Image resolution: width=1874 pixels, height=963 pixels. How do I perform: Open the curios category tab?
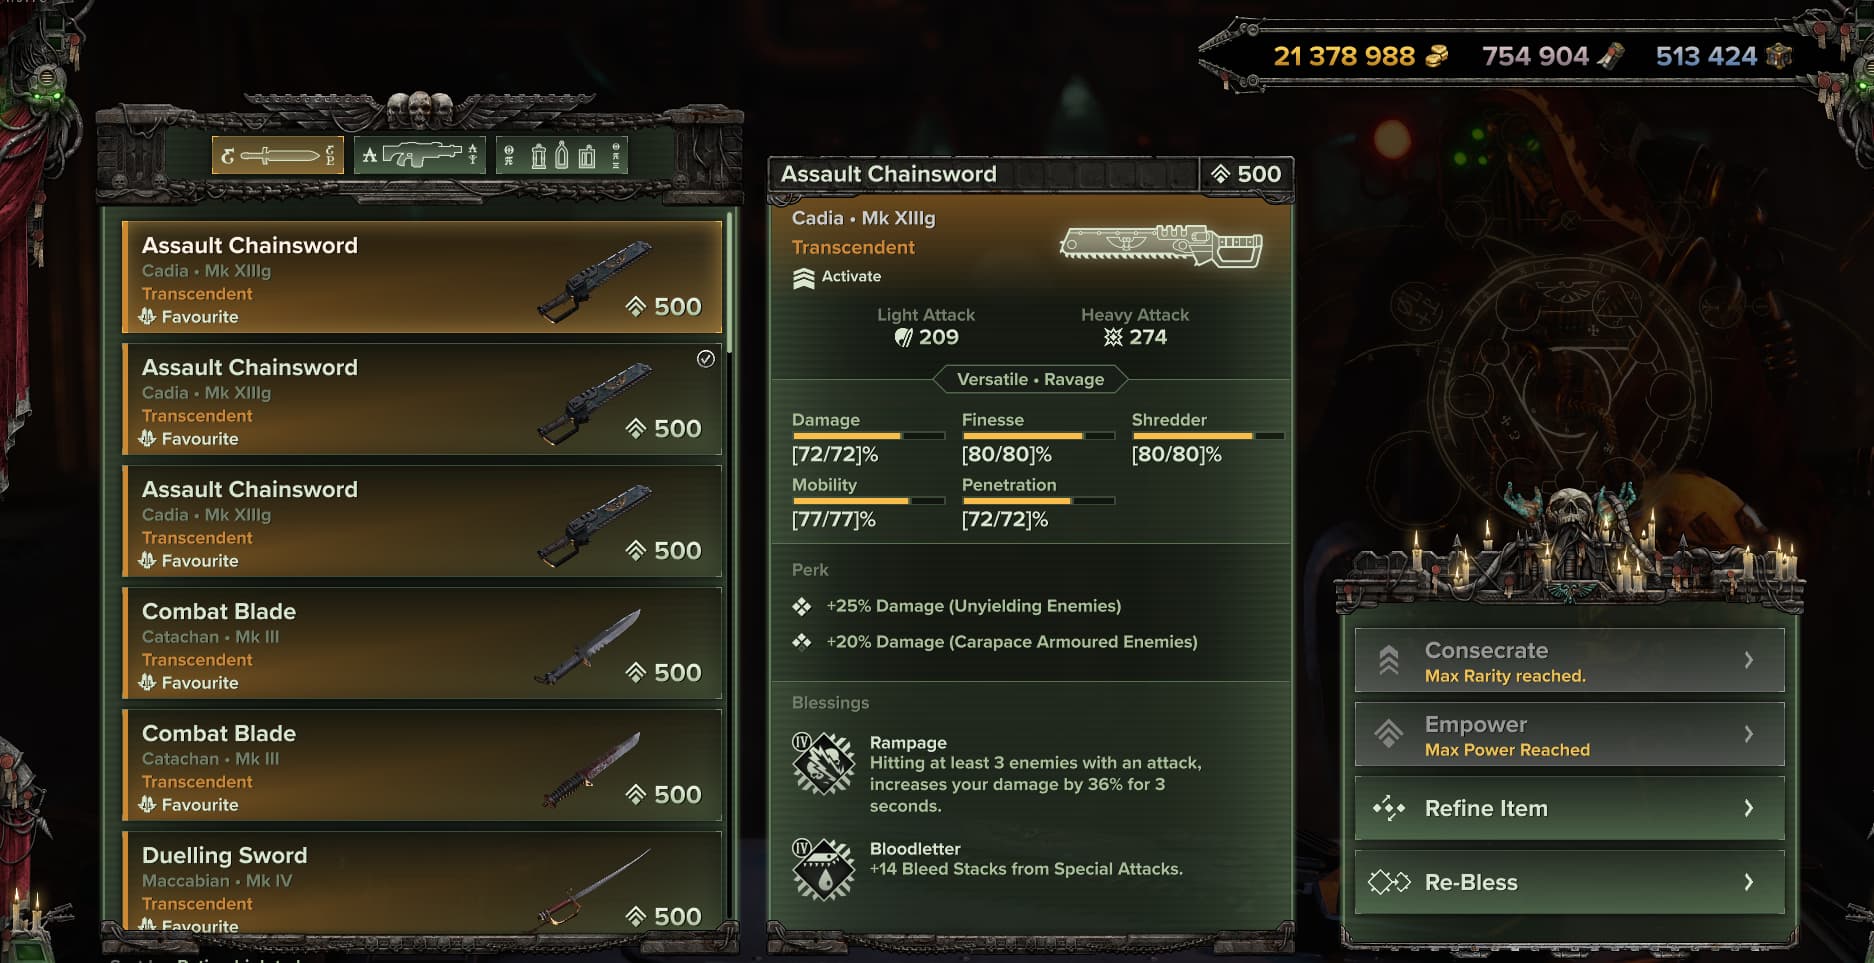click(x=562, y=155)
